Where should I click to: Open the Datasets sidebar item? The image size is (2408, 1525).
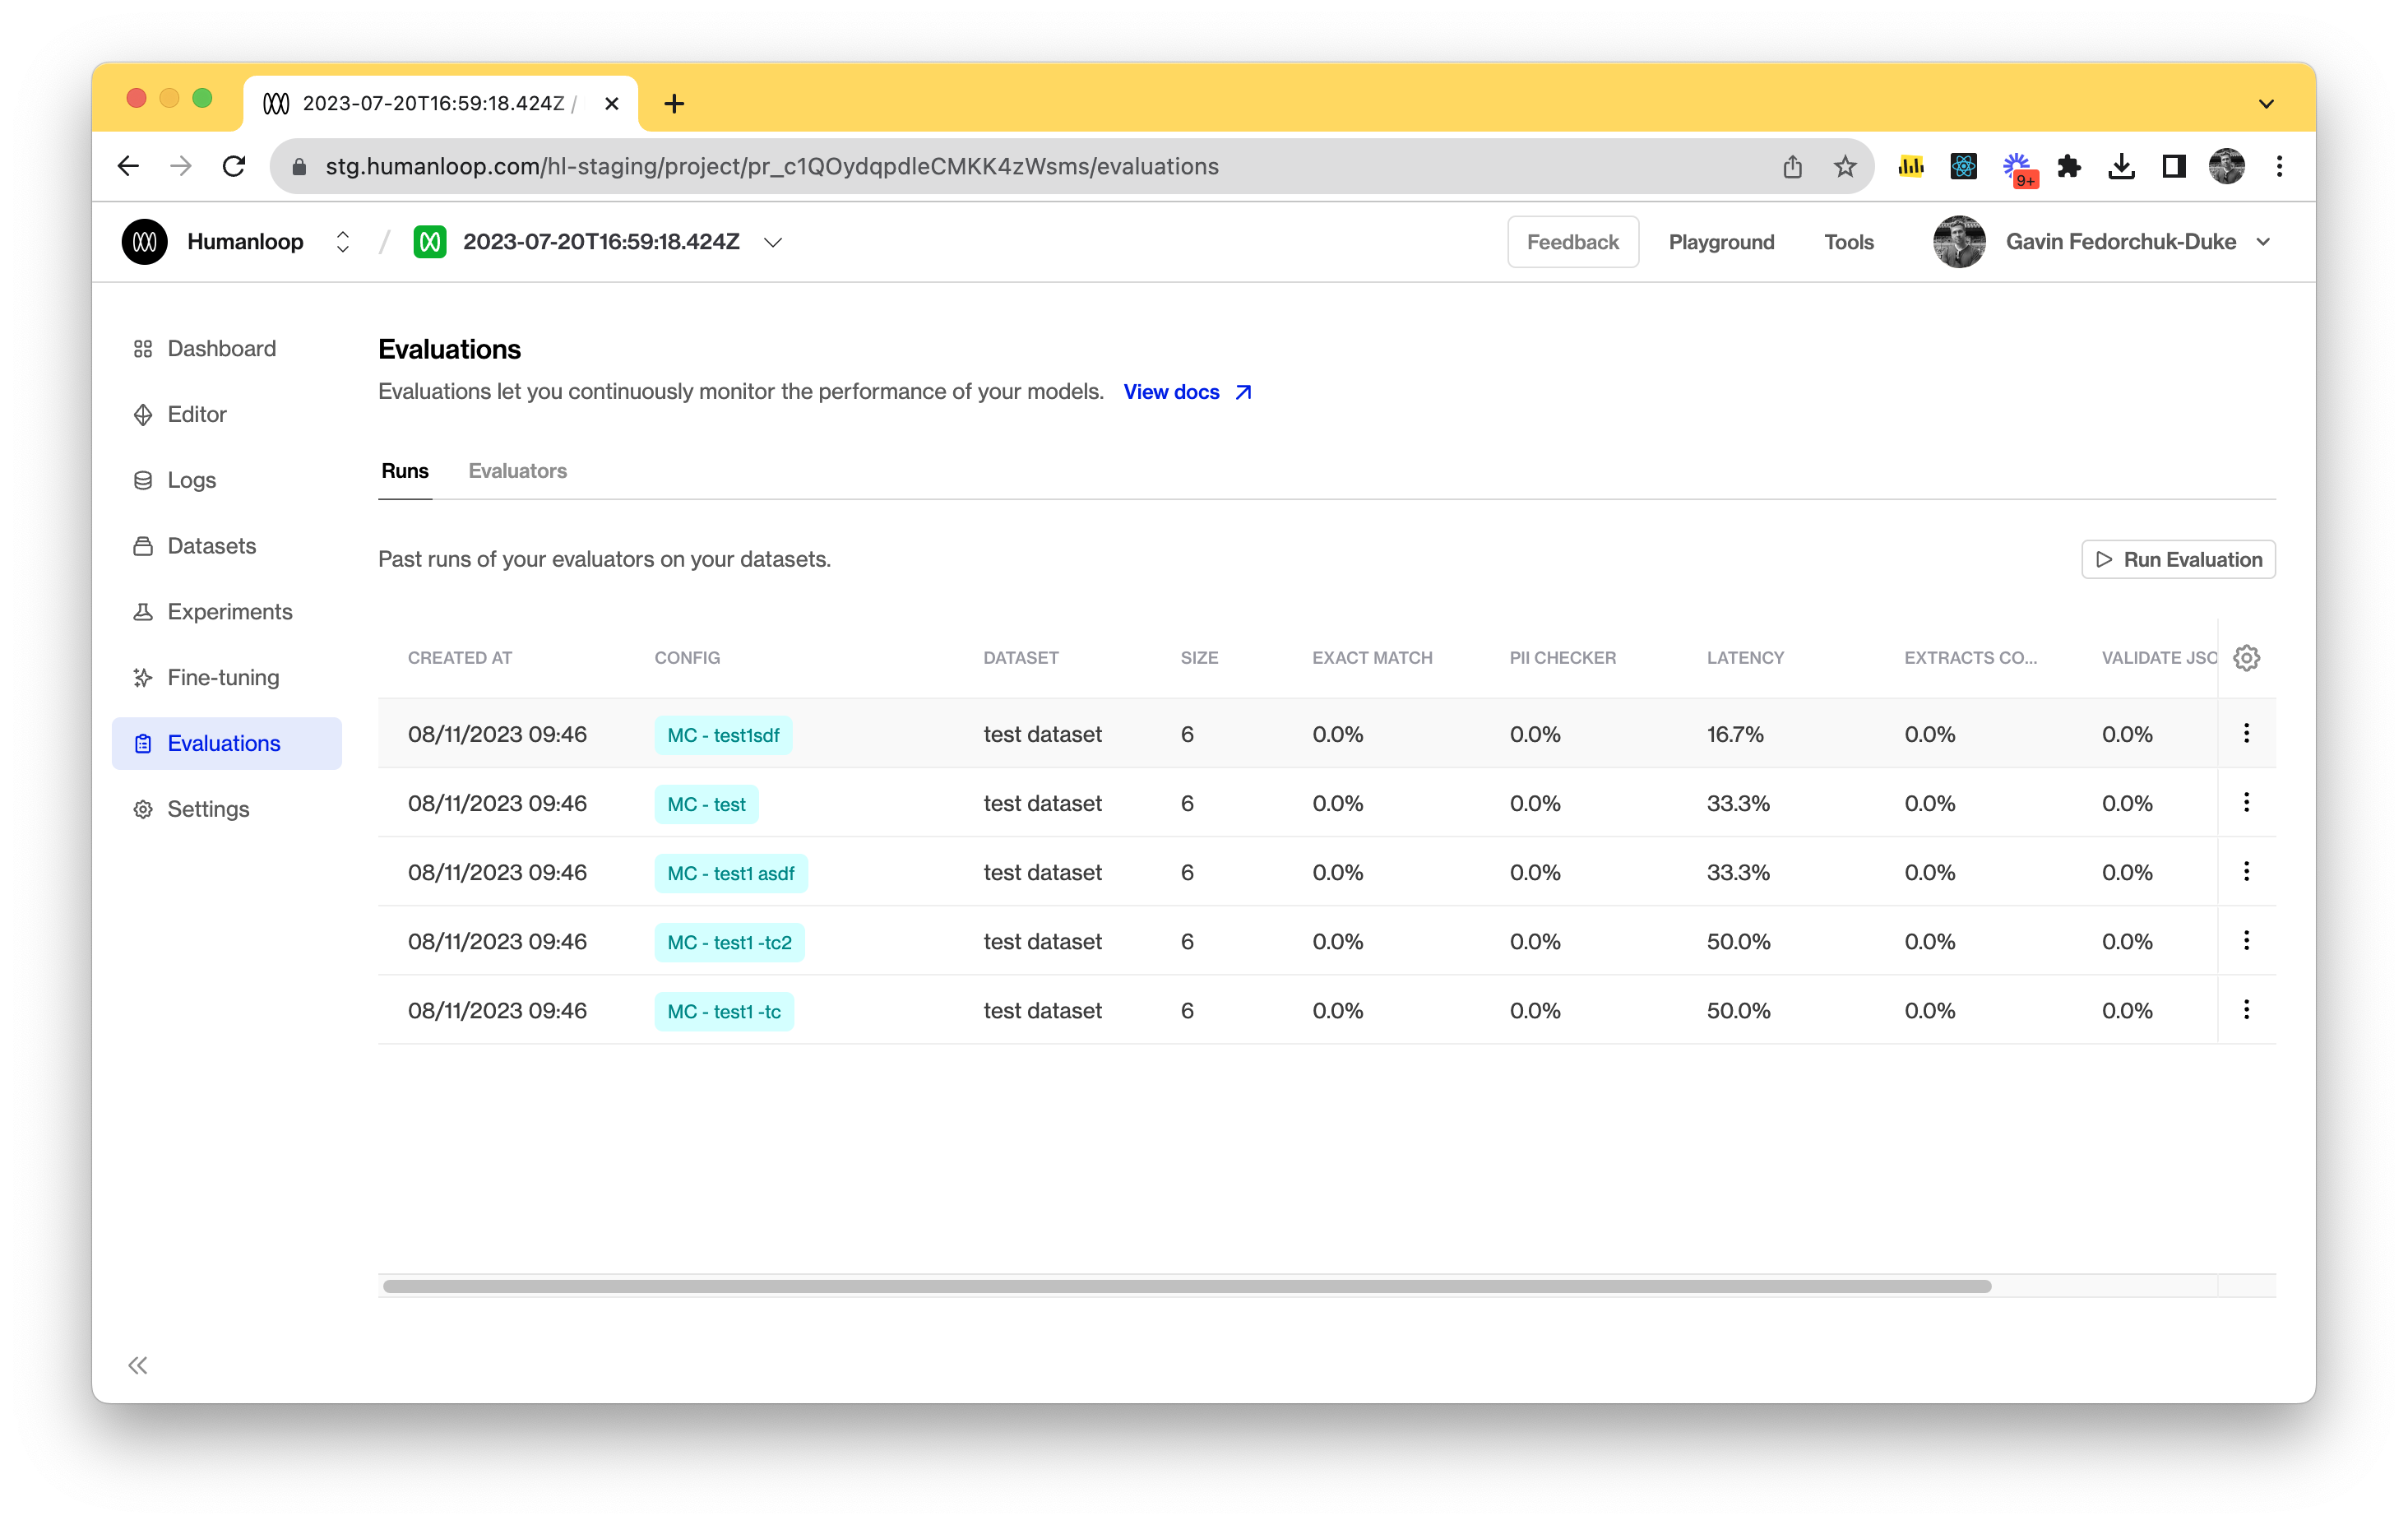pos(226,546)
